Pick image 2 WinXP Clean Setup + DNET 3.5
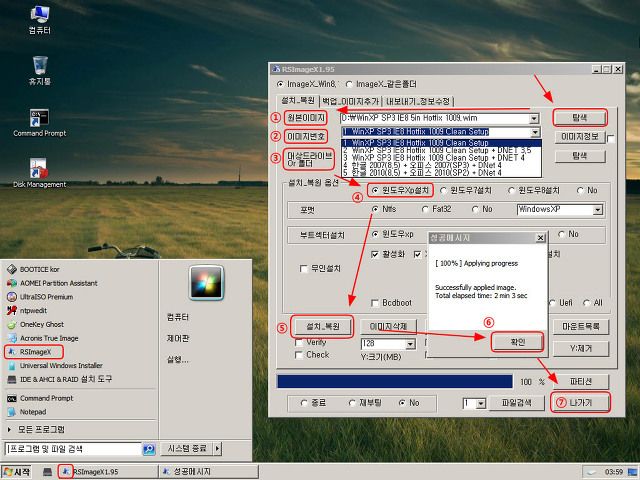Image resolution: width=640 pixels, height=480 pixels. (x=441, y=151)
